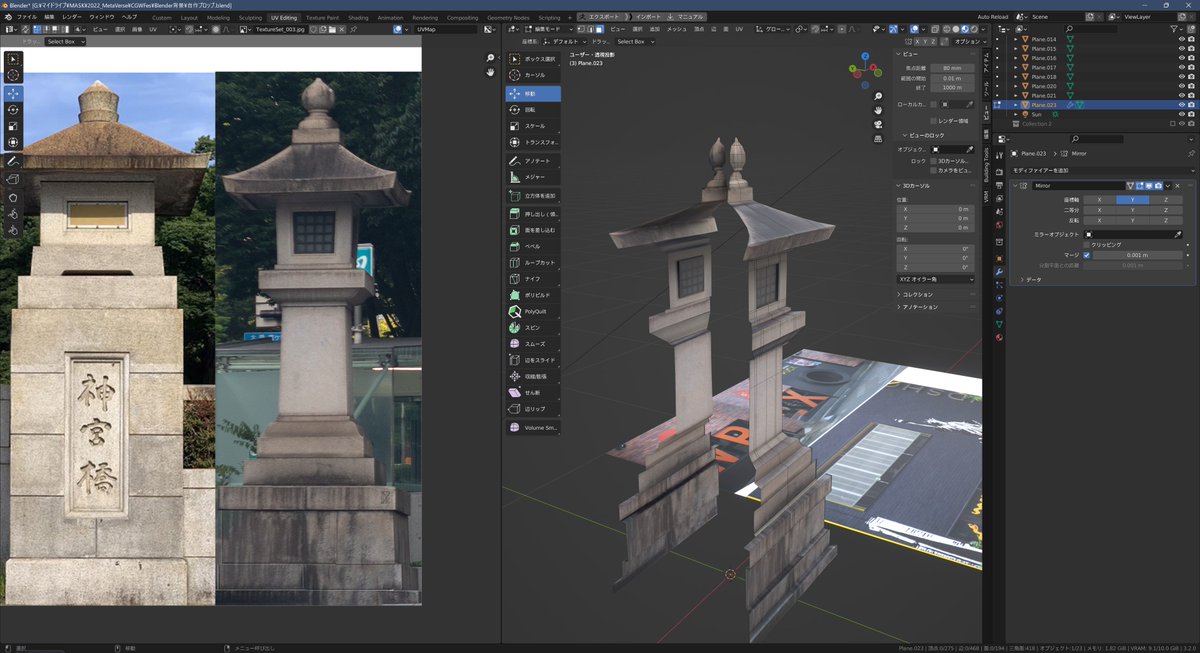Select the 立方体を追加 add cube tool
The height and width of the screenshot is (653, 1200).
click(533, 196)
